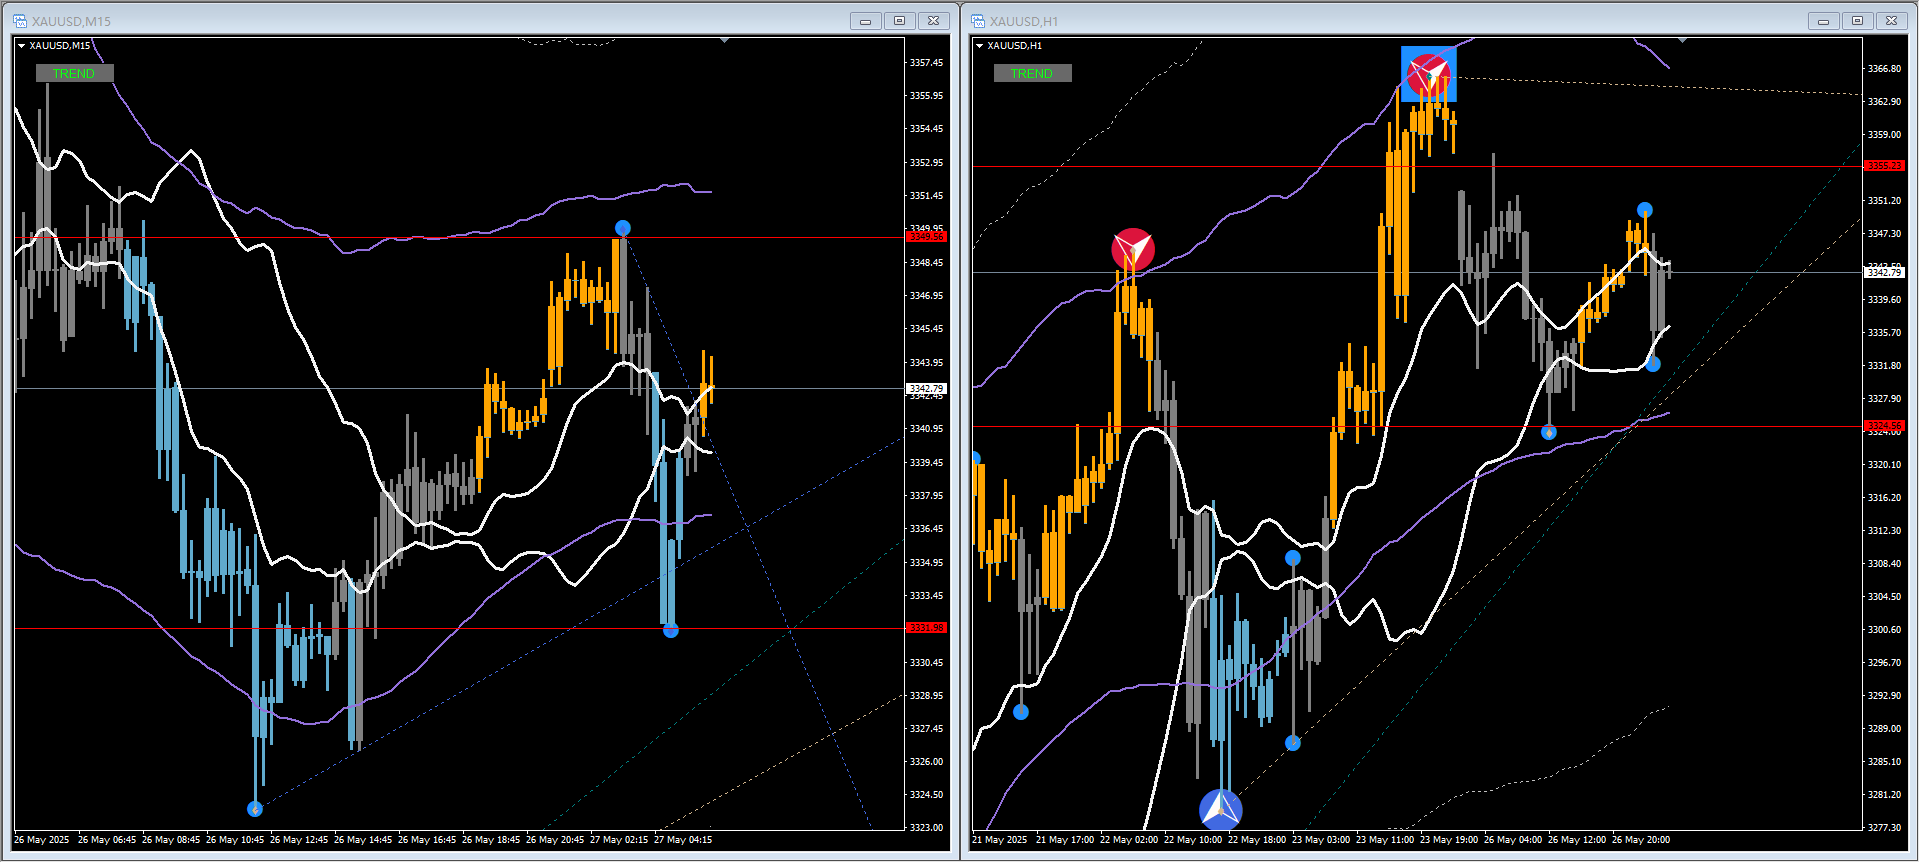This screenshot has width=1920, height=863.
Task: Click the chart icon in the XAUUSD,H1 title bar
Action: 978,21
